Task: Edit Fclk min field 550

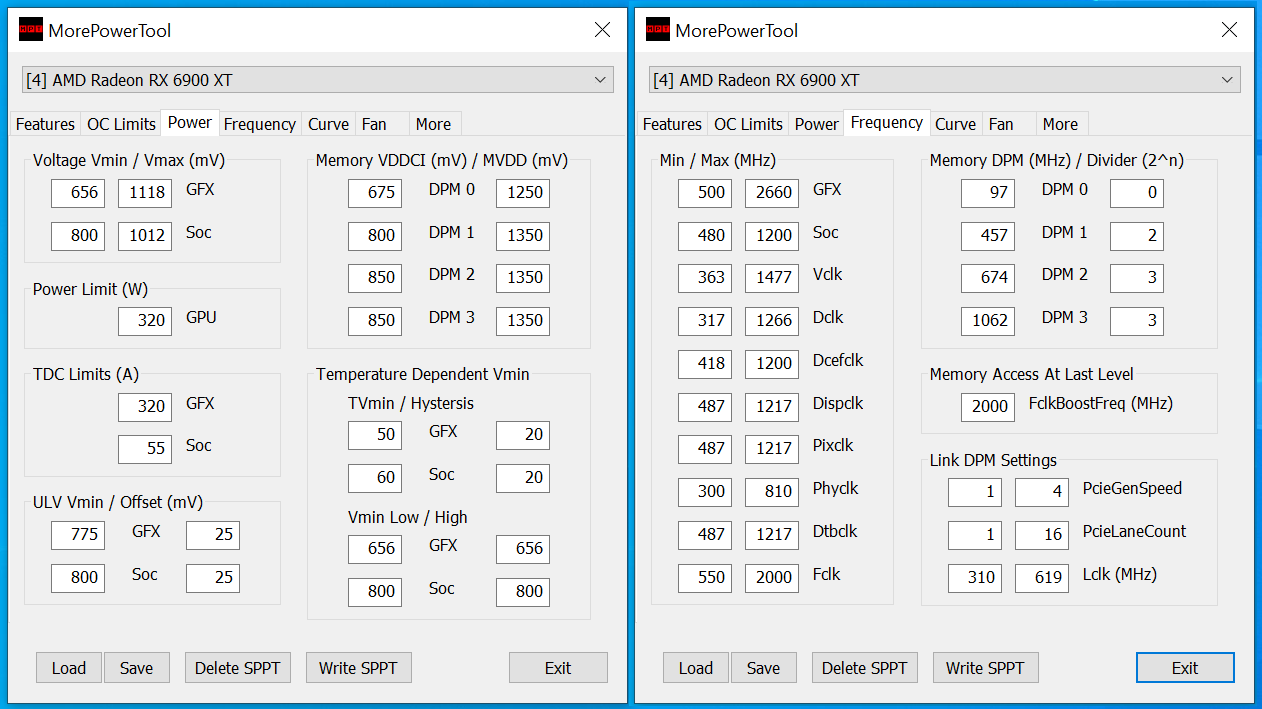Action: point(705,578)
